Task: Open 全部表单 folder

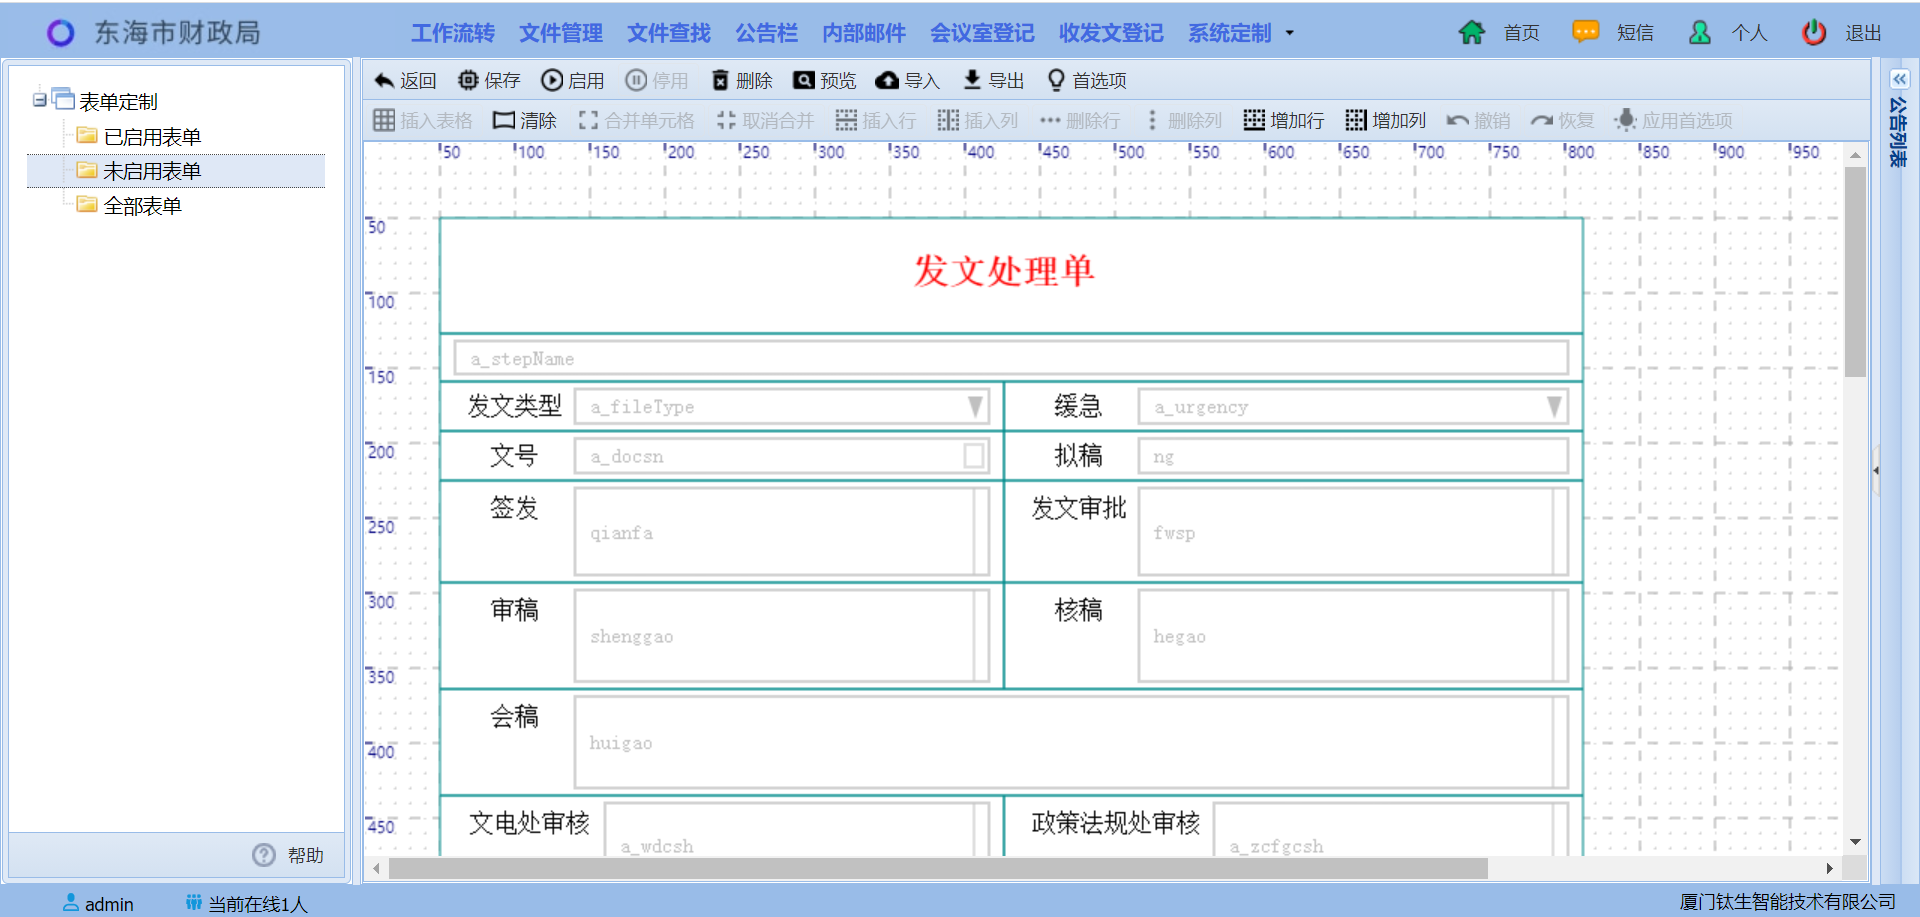Action: [x=143, y=206]
